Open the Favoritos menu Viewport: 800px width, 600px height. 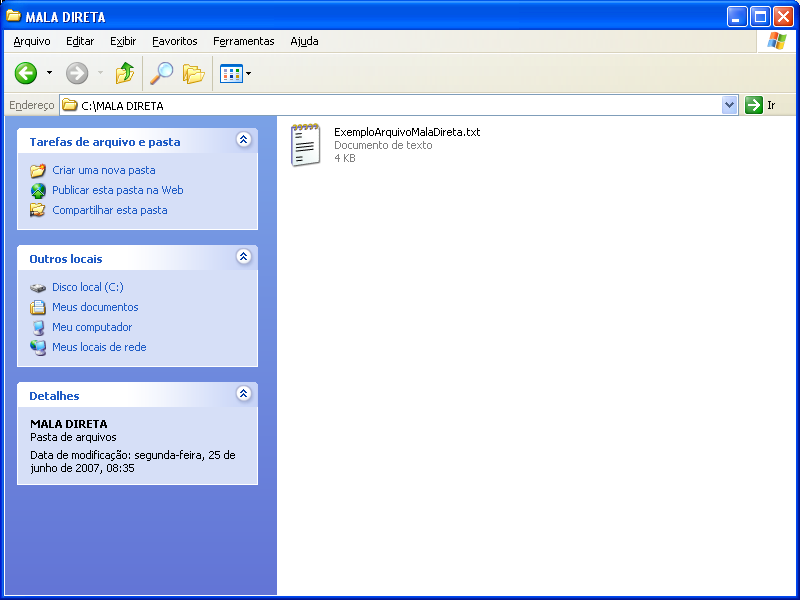[x=174, y=41]
